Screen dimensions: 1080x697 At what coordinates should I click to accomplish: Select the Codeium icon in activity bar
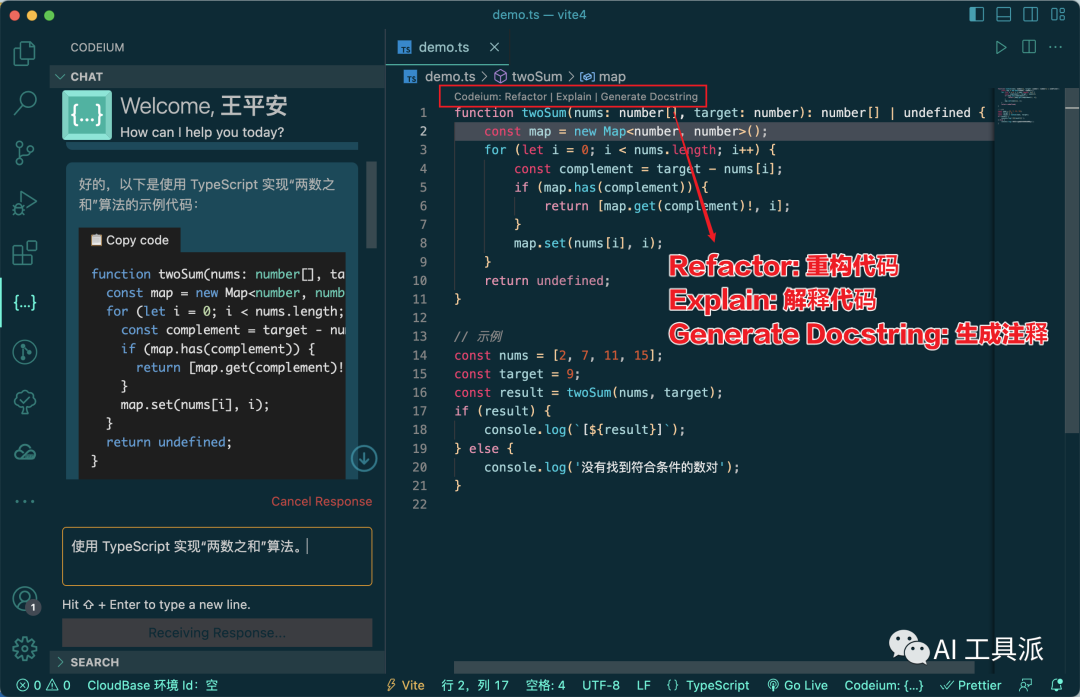tap(25, 302)
